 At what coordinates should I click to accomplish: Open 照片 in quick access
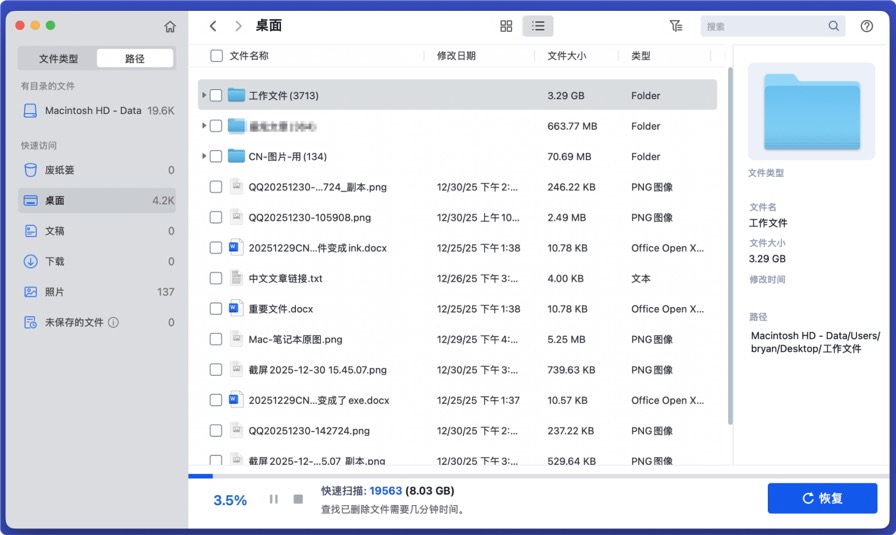pyautogui.click(x=98, y=292)
